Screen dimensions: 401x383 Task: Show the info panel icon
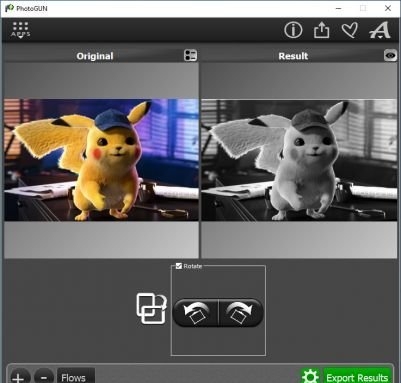tap(293, 30)
